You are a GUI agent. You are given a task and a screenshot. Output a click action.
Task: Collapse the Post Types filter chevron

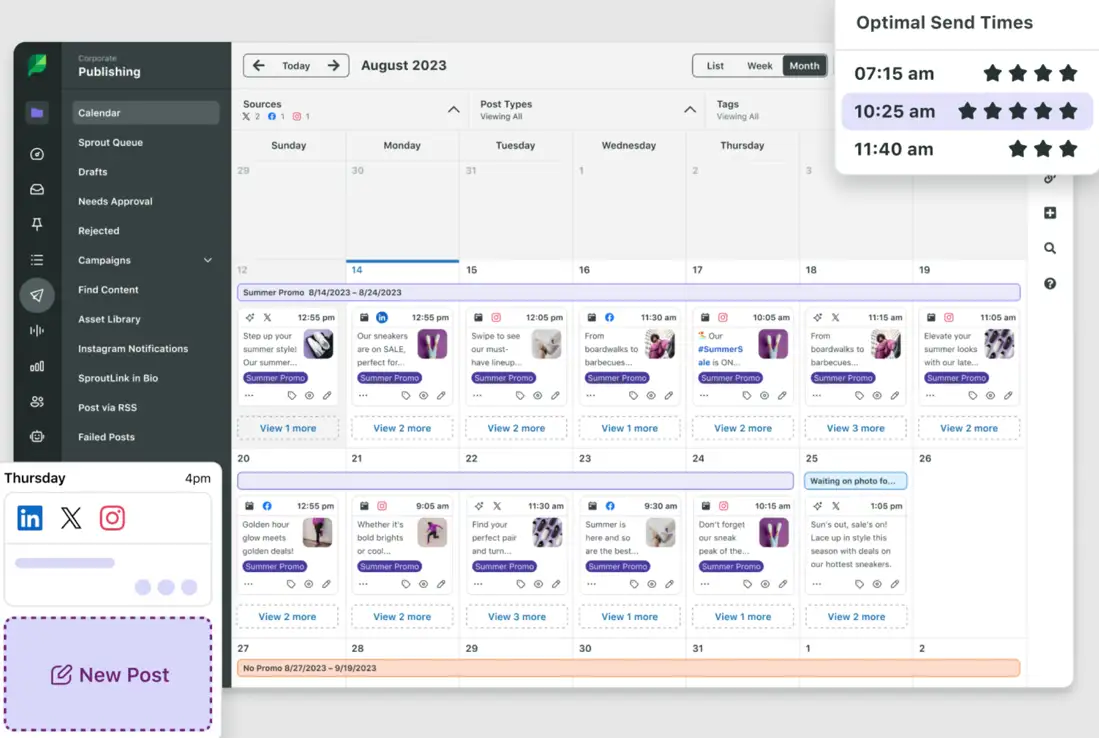click(690, 109)
